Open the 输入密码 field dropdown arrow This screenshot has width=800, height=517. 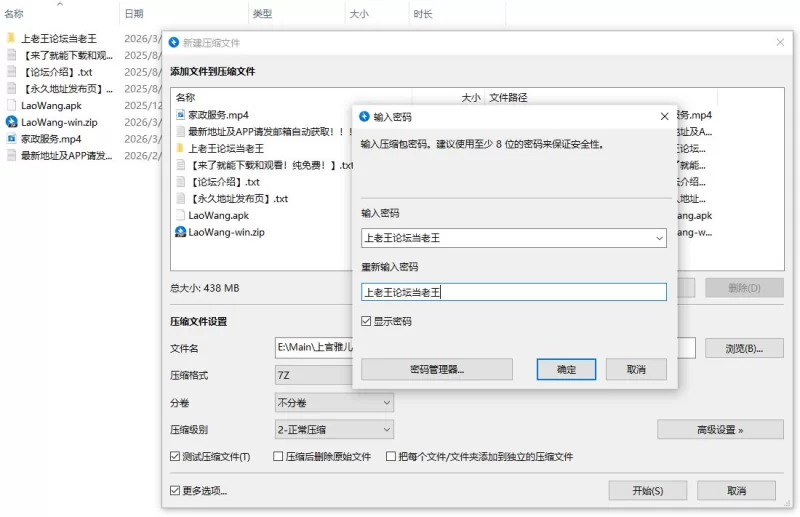click(x=659, y=238)
